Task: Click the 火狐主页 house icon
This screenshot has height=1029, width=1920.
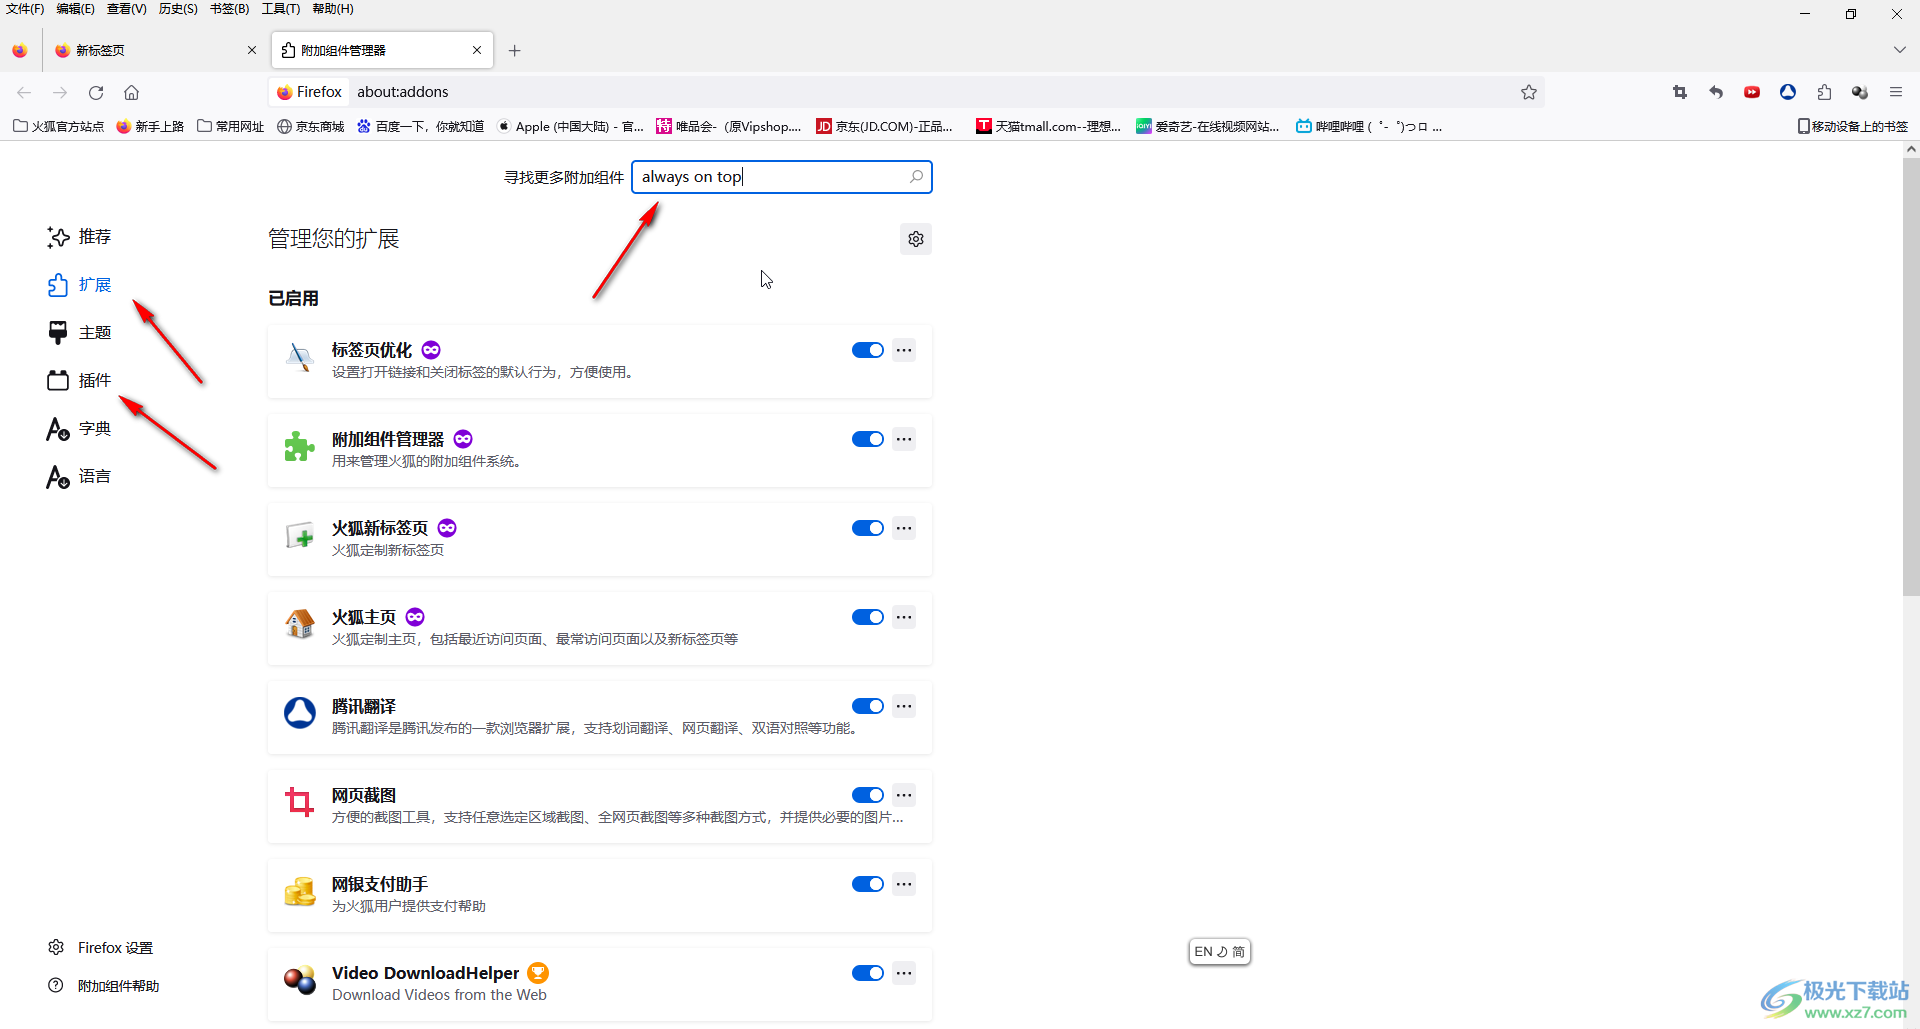Action: click(300, 624)
